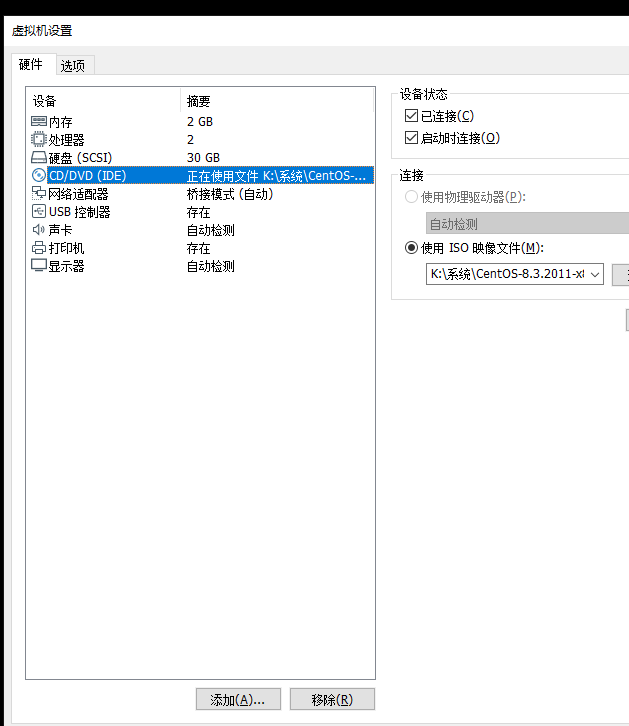Select the USB 控制器 row label
629x726 pixels.
coord(80,212)
